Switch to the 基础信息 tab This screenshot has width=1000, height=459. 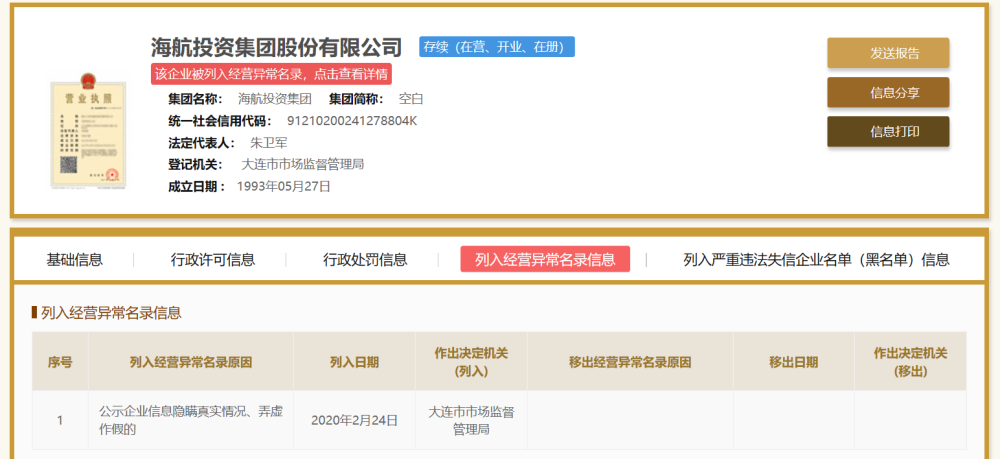click(x=75, y=259)
